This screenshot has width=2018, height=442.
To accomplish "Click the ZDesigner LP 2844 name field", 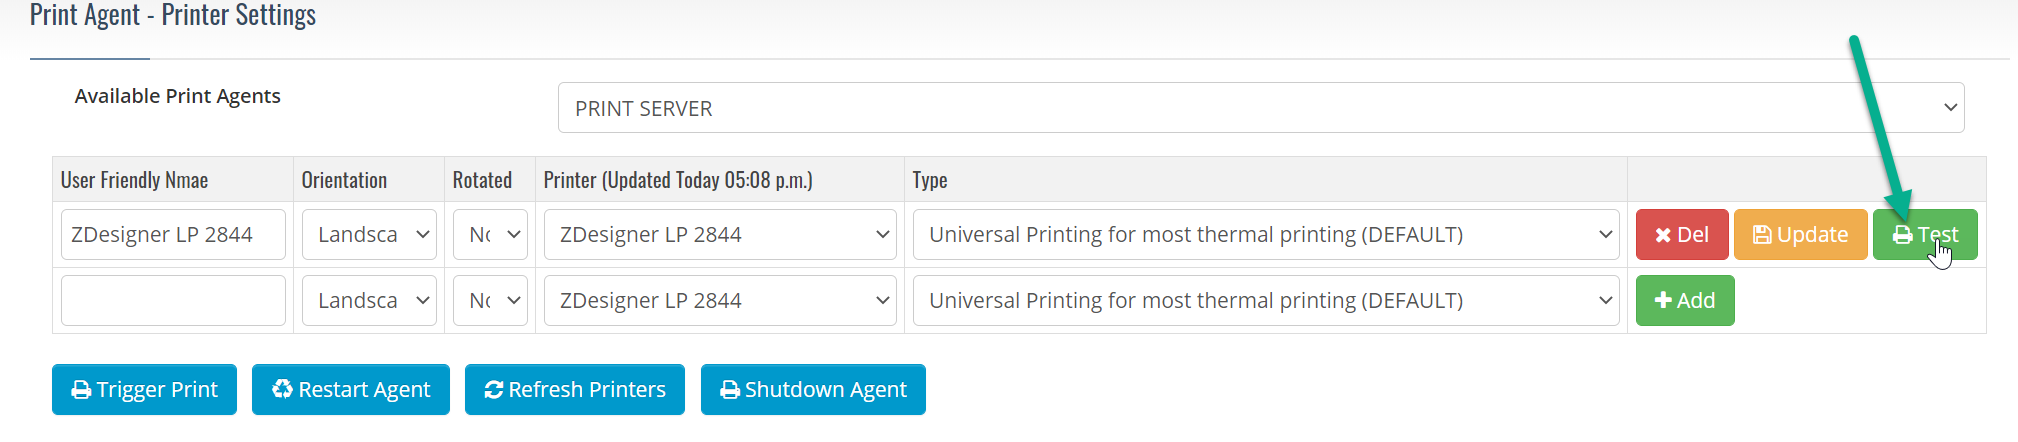I will (x=173, y=235).
